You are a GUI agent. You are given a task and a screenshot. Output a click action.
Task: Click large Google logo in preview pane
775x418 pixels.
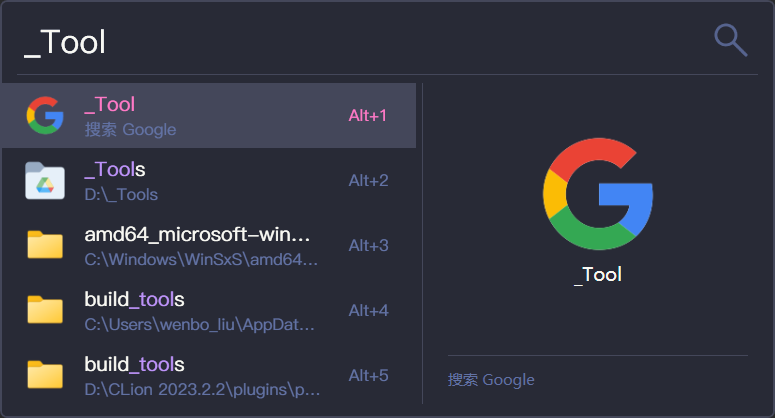point(597,192)
